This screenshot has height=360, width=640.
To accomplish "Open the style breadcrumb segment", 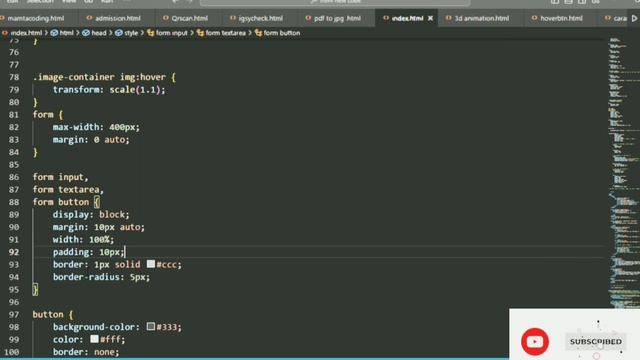I will (127, 33).
